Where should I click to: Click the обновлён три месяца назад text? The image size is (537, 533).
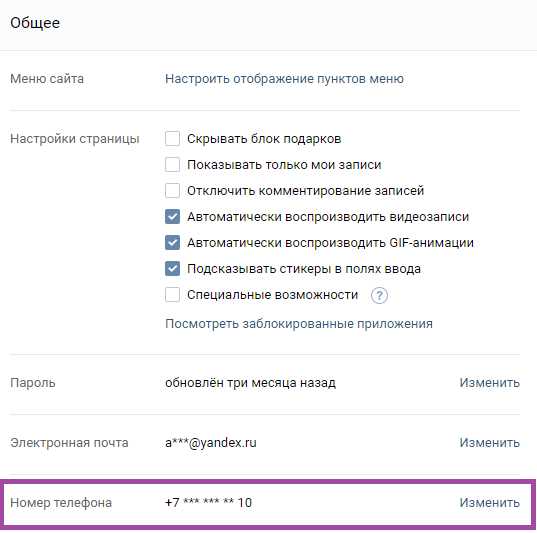[x=250, y=383]
